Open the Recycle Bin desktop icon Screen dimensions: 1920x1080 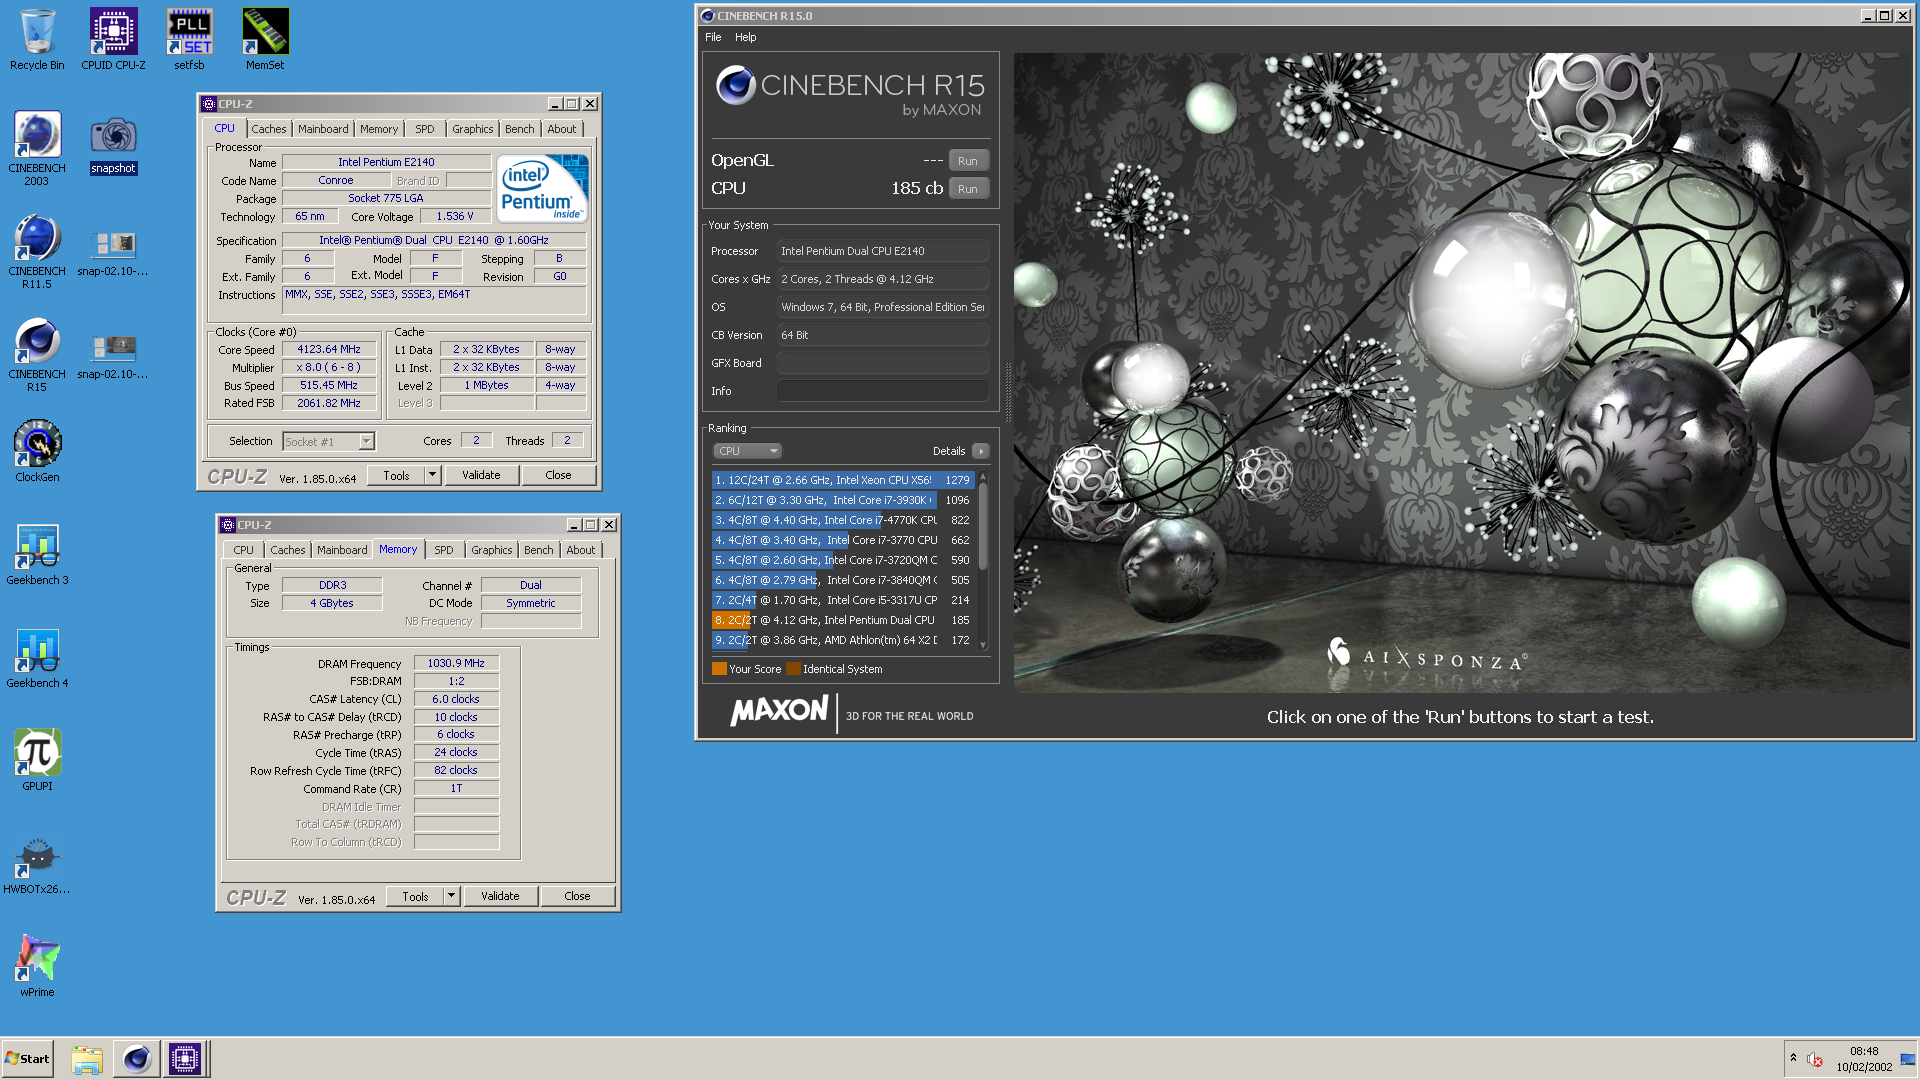[37, 40]
